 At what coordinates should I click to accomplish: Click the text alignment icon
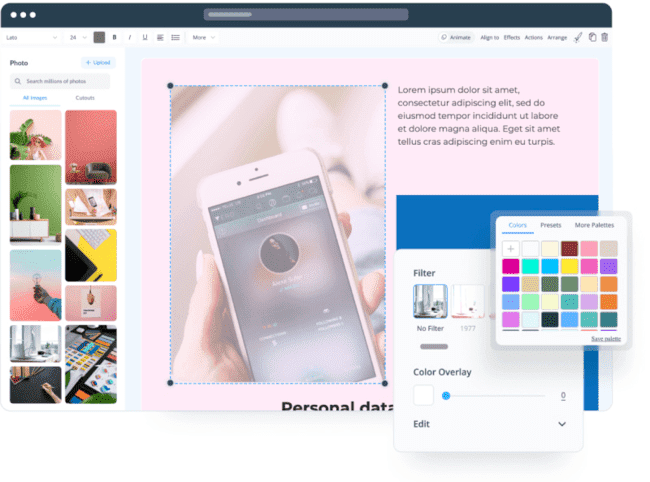[160, 37]
